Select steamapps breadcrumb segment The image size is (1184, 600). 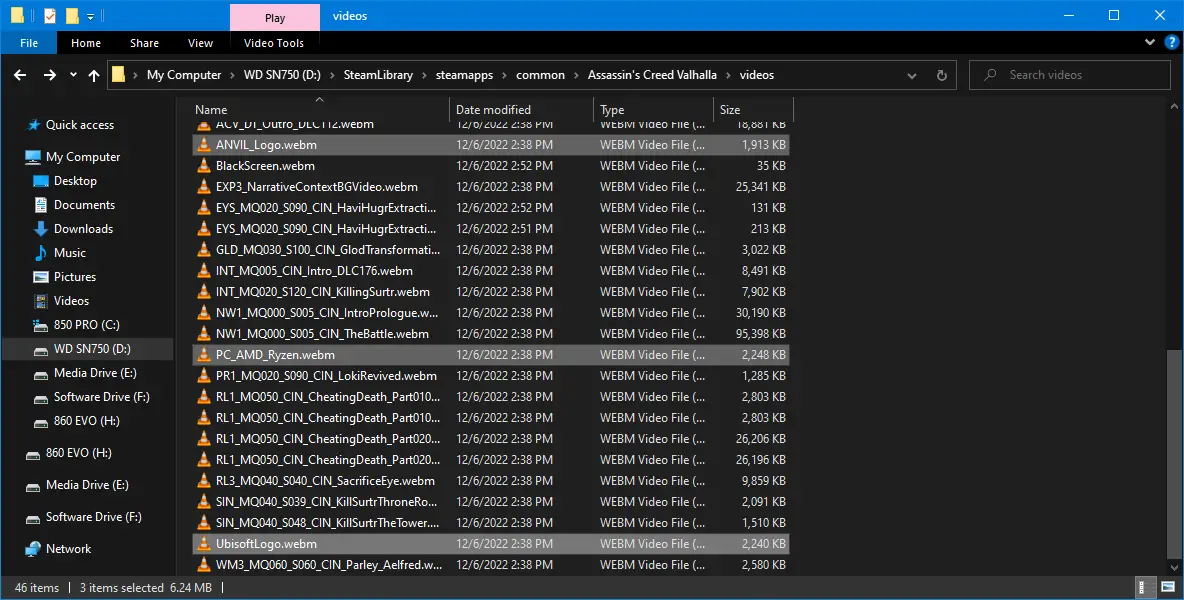point(464,75)
